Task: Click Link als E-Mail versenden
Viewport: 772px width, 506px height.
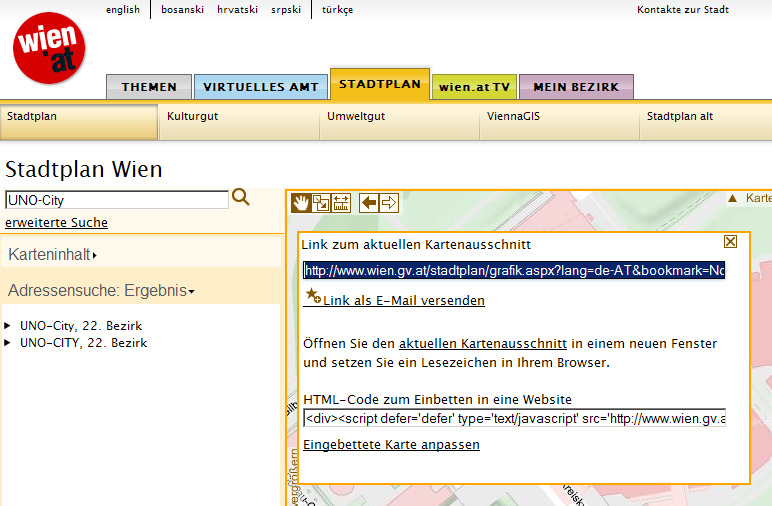Action: (x=403, y=300)
